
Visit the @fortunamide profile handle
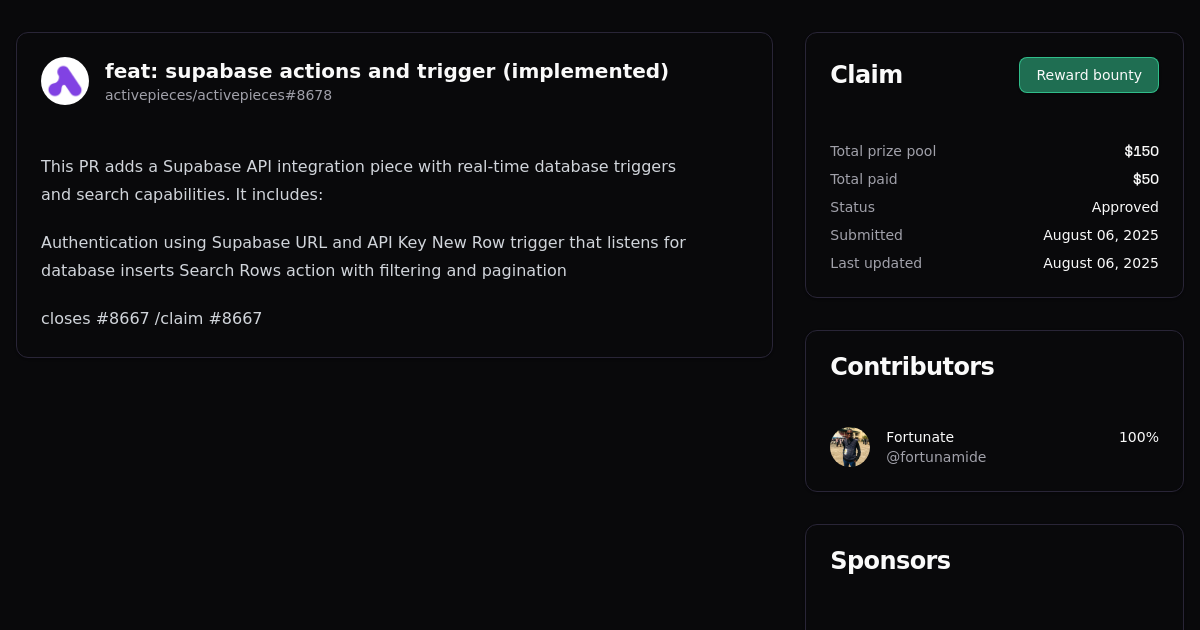coord(936,457)
